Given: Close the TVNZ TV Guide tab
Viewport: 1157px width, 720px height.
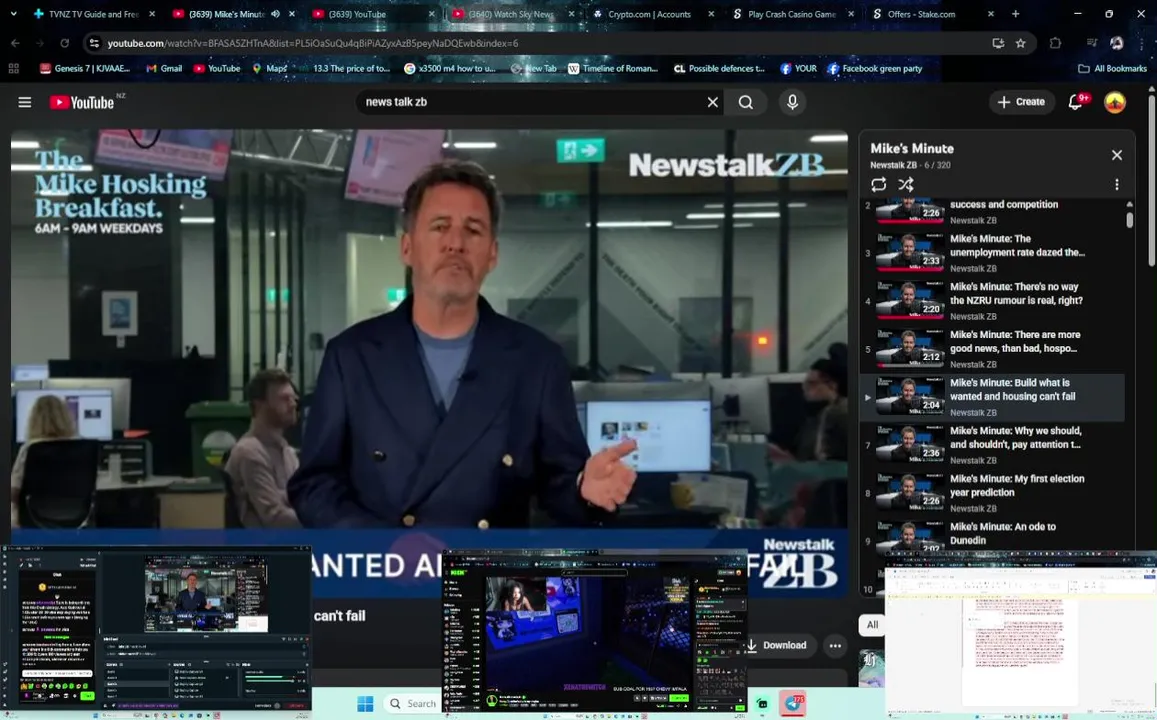Looking at the screenshot, I should coord(152,14).
